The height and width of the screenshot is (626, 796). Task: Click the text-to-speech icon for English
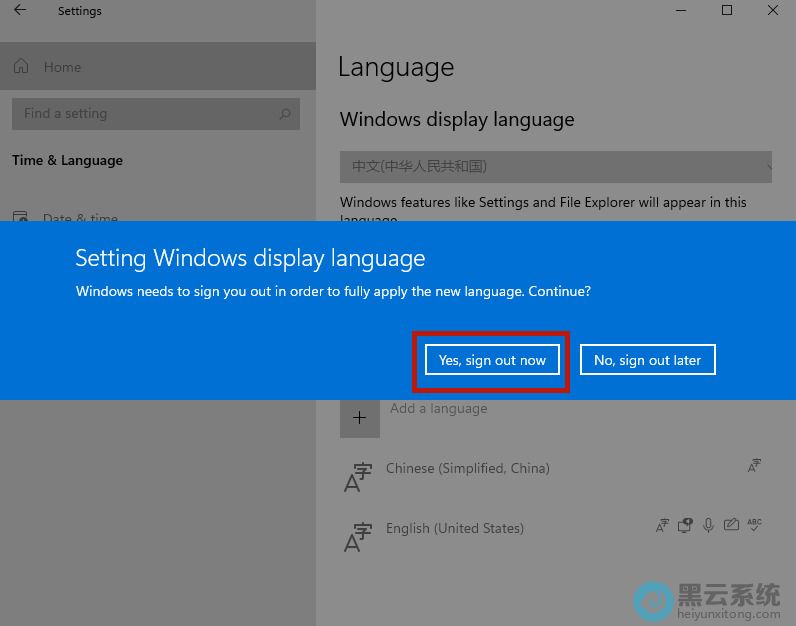pyautogui.click(x=686, y=525)
